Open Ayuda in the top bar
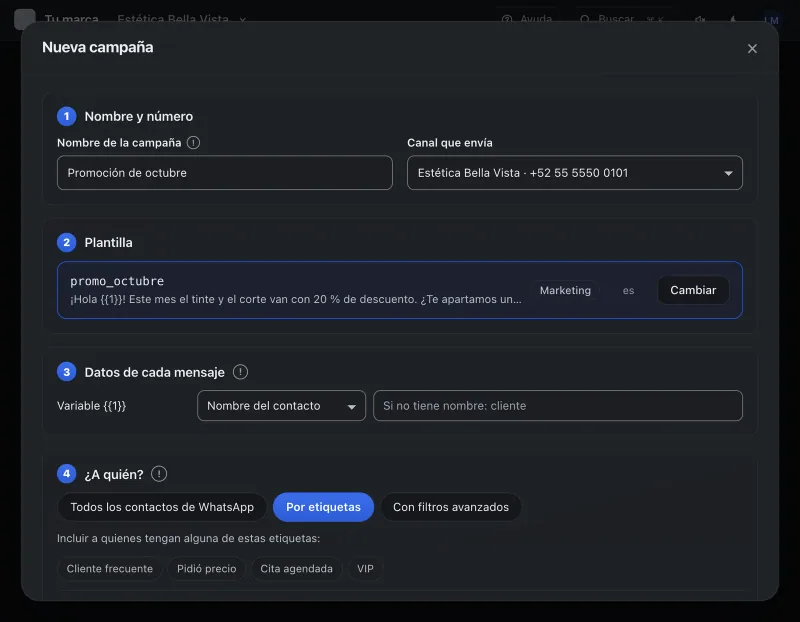 (527, 19)
